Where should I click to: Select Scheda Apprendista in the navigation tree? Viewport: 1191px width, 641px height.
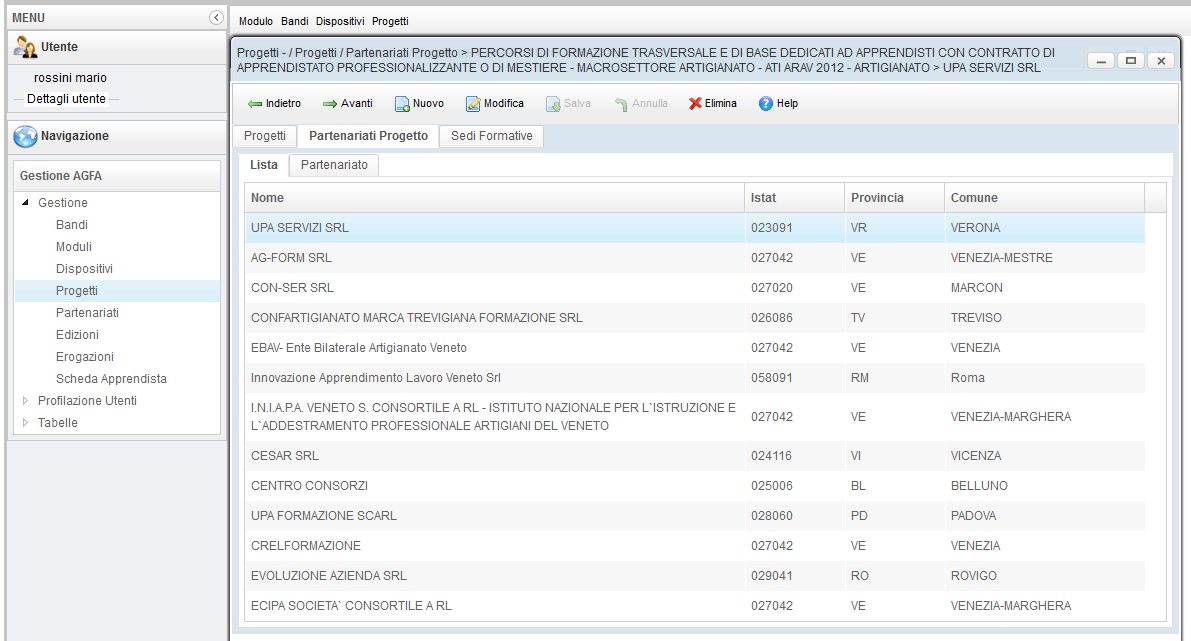(x=111, y=379)
